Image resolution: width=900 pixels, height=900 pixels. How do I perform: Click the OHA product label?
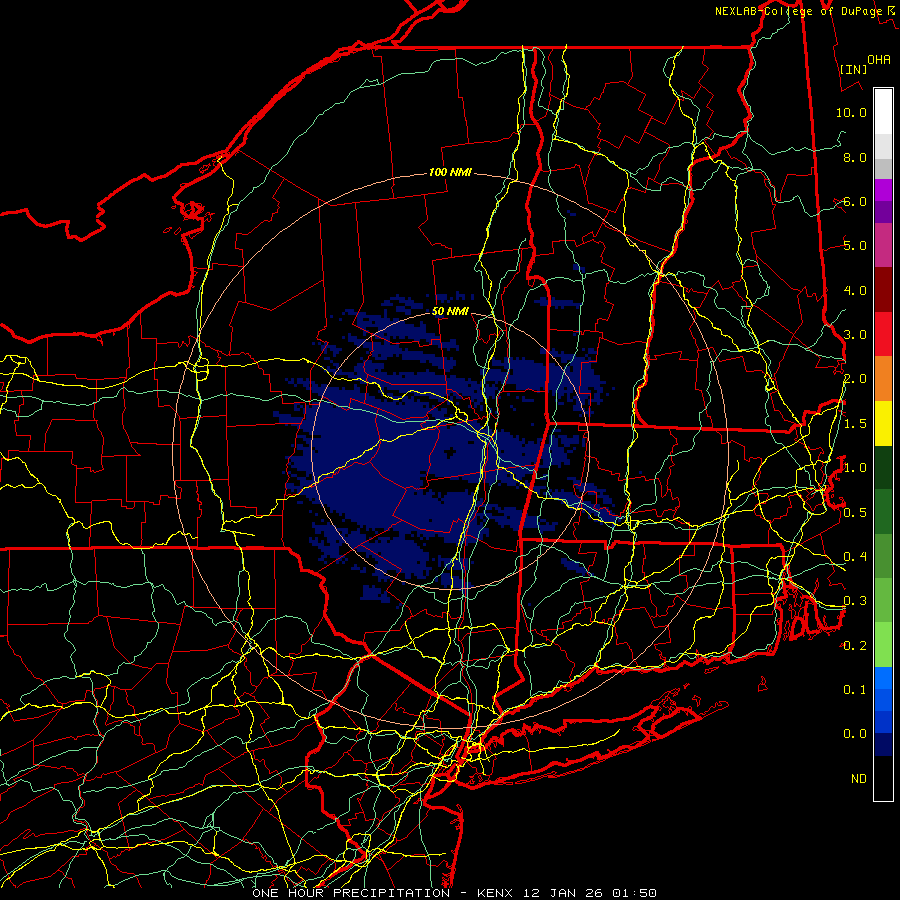tap(879, 59)
